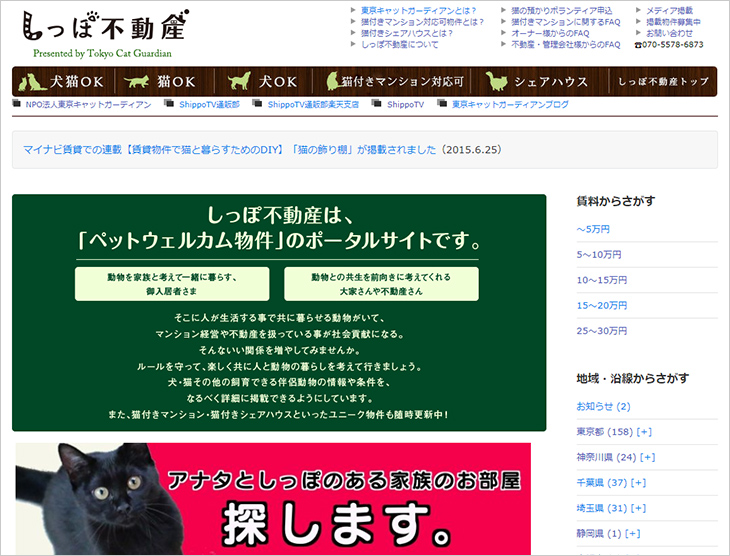Image resolution: width=730 pixels, height=556 pixels.
Task: Expand the 神奈川県 (24) region list
Action: point(647,457)
